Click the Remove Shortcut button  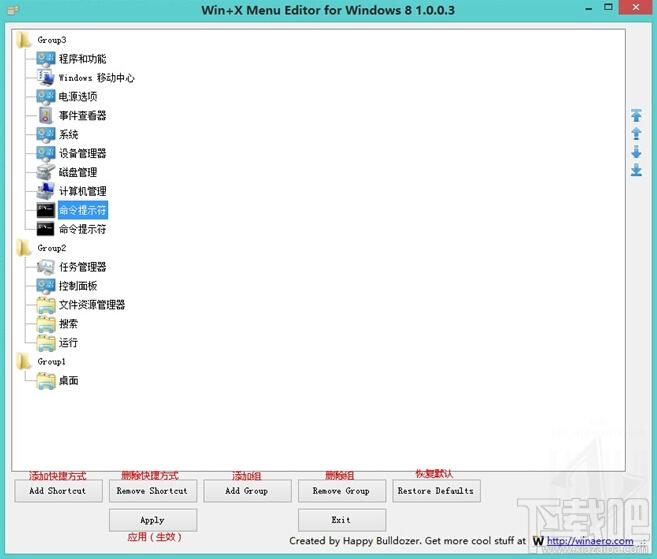(x=153, y=491)
